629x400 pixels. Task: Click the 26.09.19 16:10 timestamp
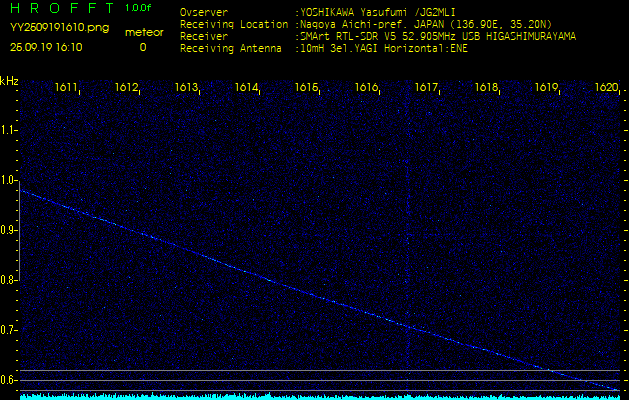46,47
